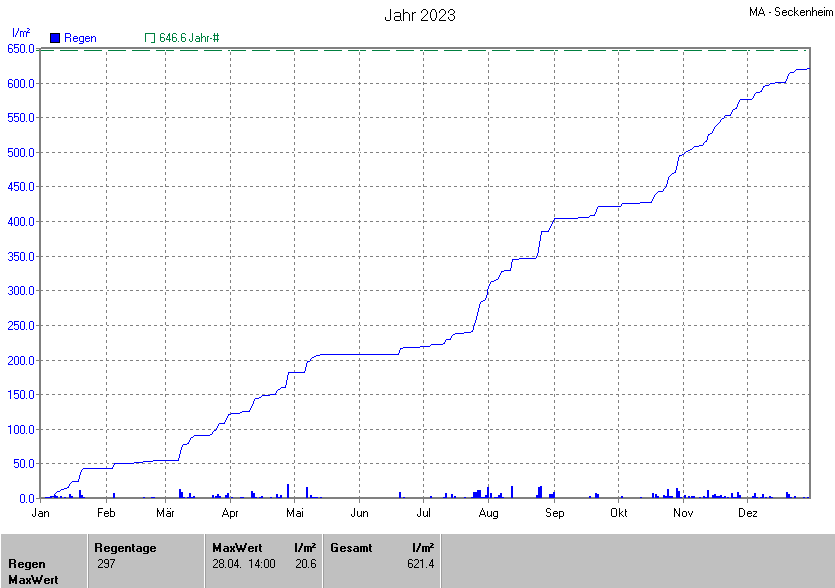Click the Mai label on the x-axis

point(294,513)
